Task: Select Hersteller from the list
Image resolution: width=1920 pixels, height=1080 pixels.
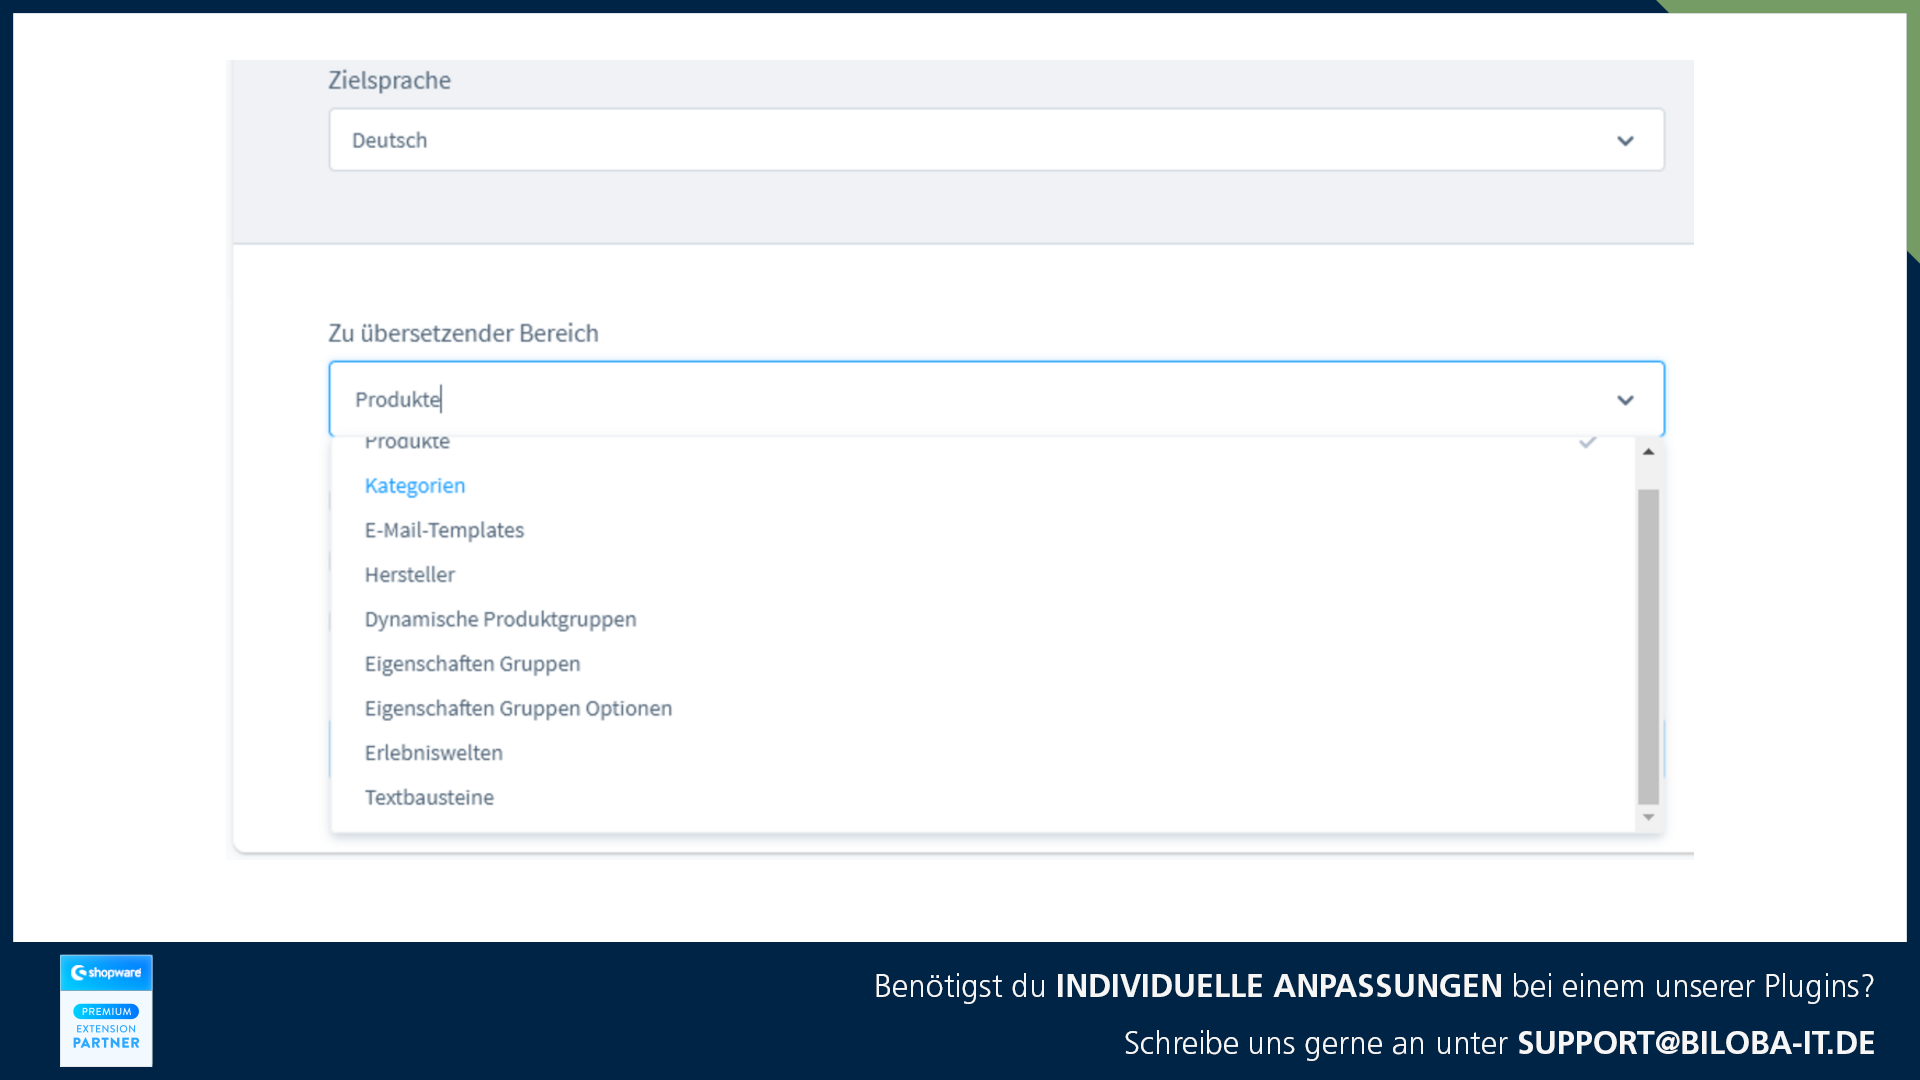Action: pyautogui.click(x=410, y=574)
